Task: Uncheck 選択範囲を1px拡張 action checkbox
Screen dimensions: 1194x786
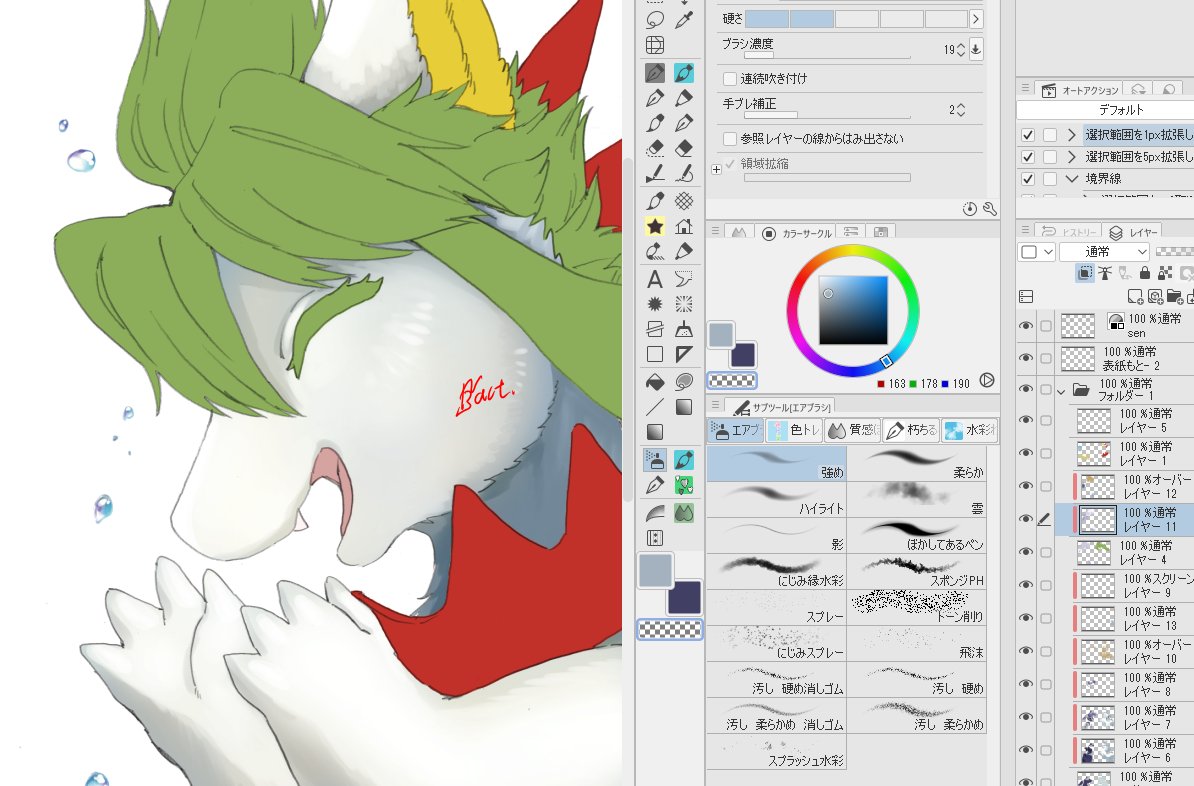Action: point(1028,135)
